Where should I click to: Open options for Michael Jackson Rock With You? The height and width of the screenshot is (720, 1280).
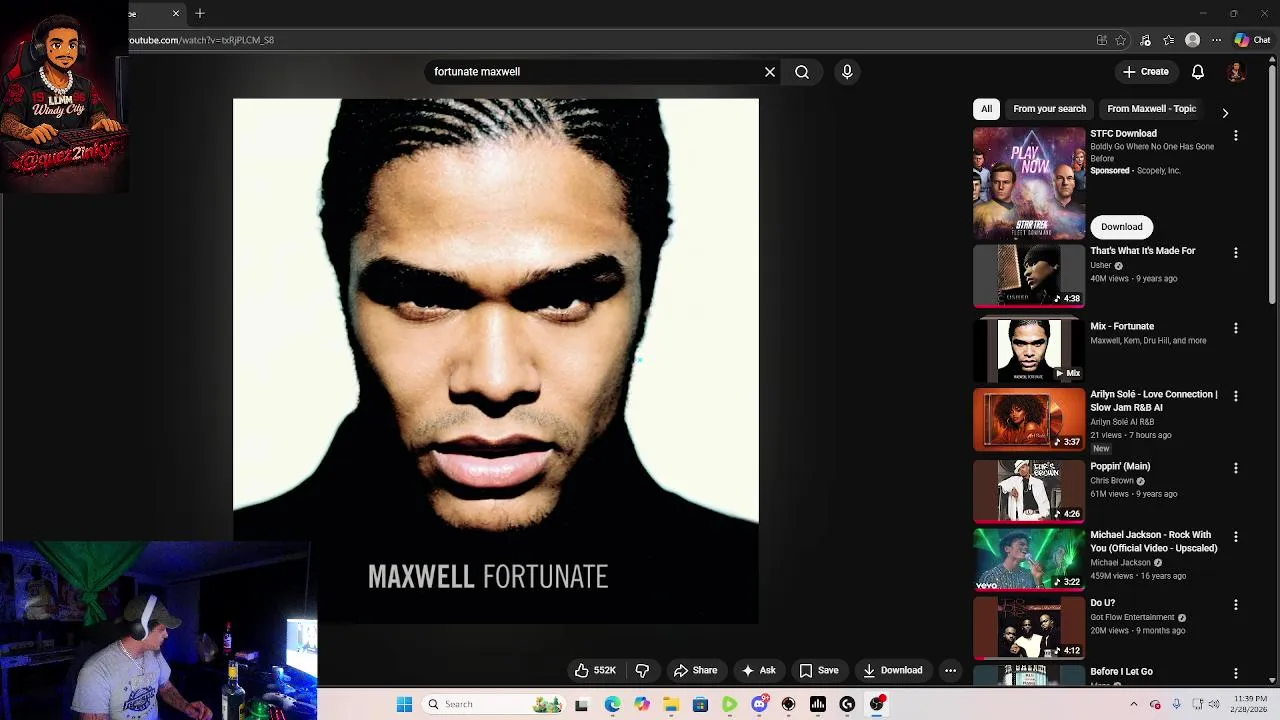click(x=1236, y=537)
